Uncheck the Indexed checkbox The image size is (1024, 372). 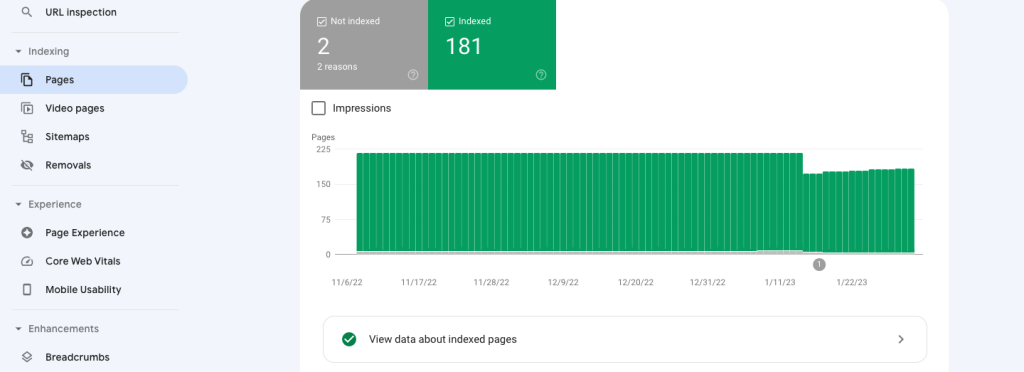[449, 22]
